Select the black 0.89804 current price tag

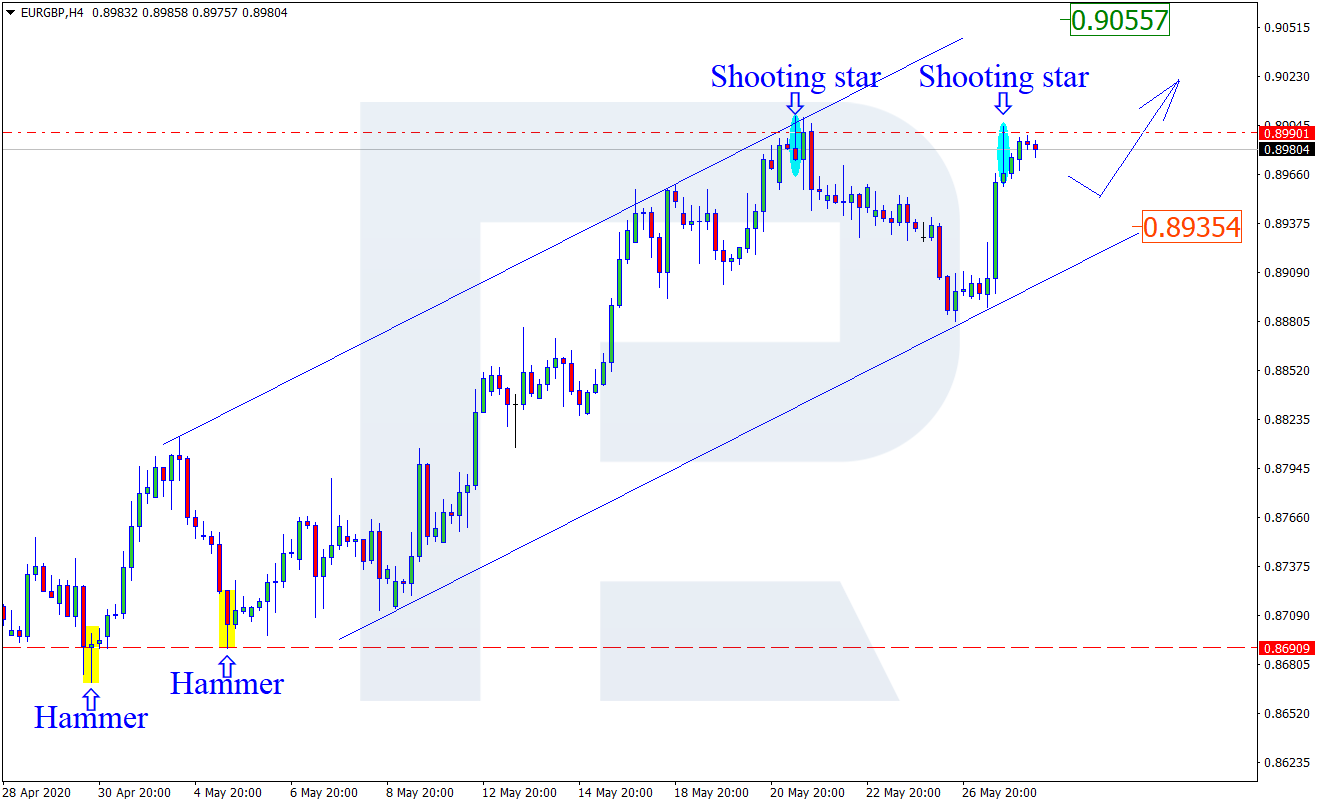click(x=1287, y=149)
